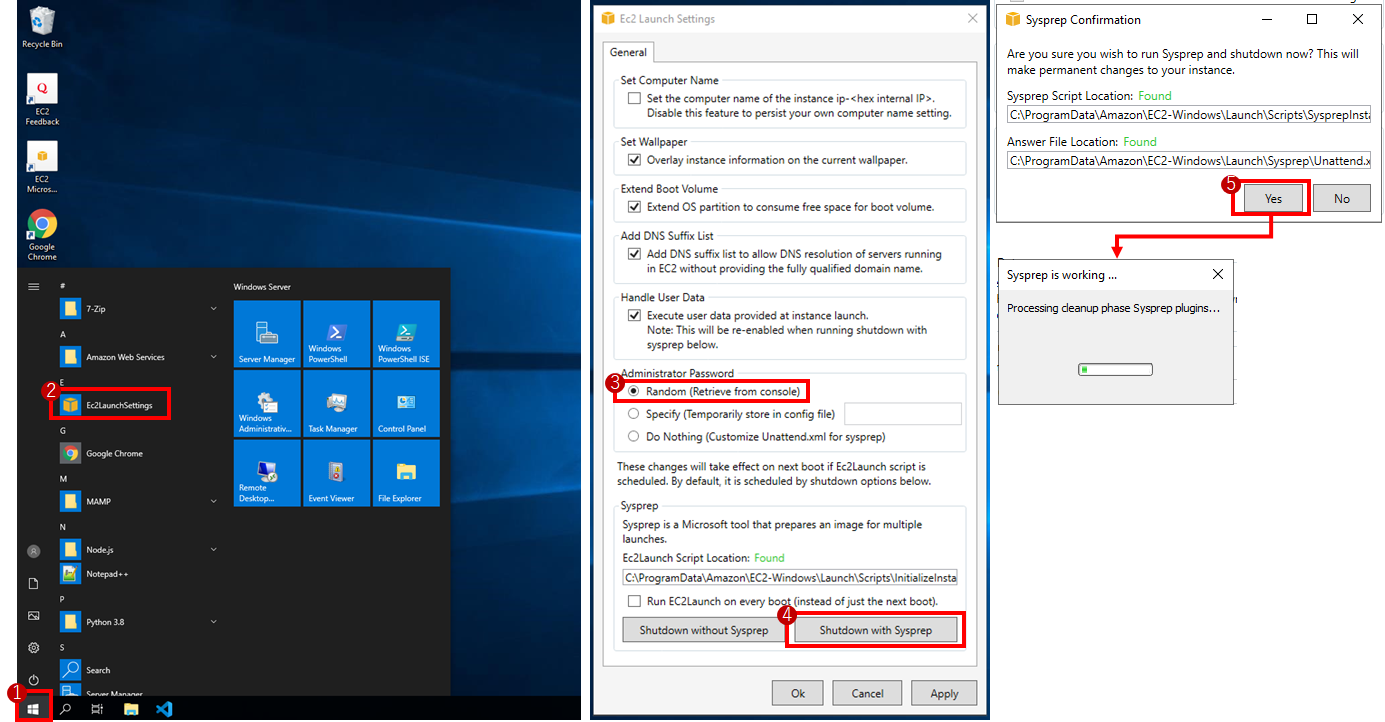Open Power options in Start menu

[33, 680]
